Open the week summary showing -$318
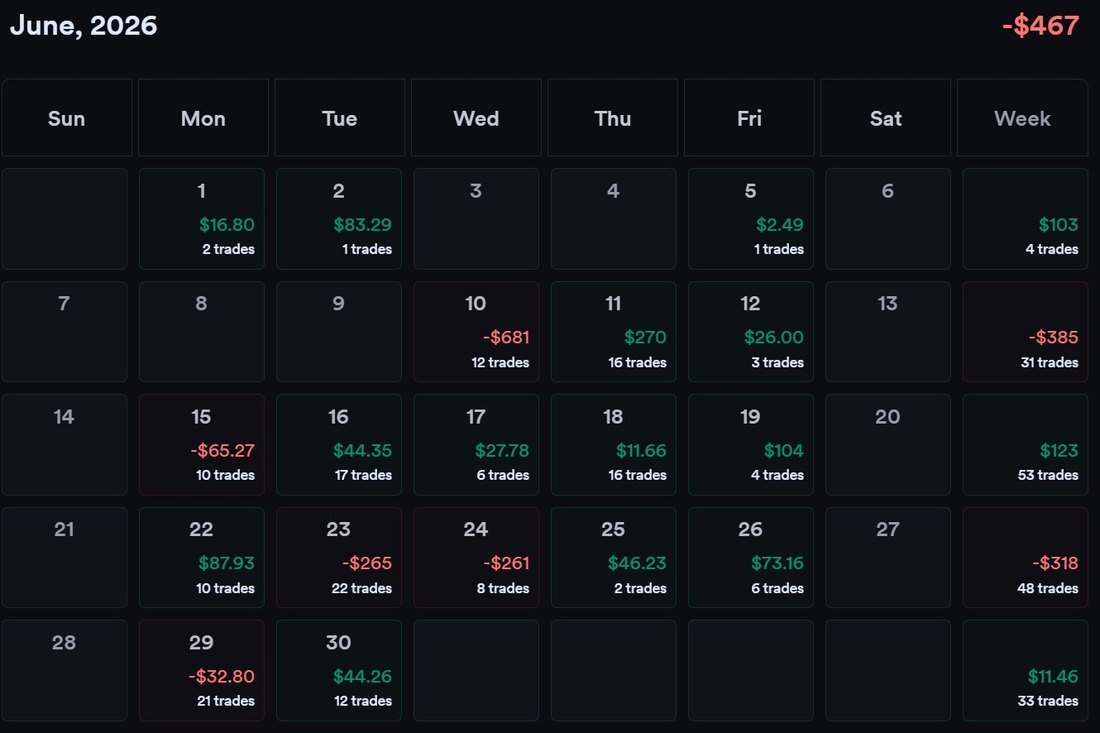 click(1026, 558)
